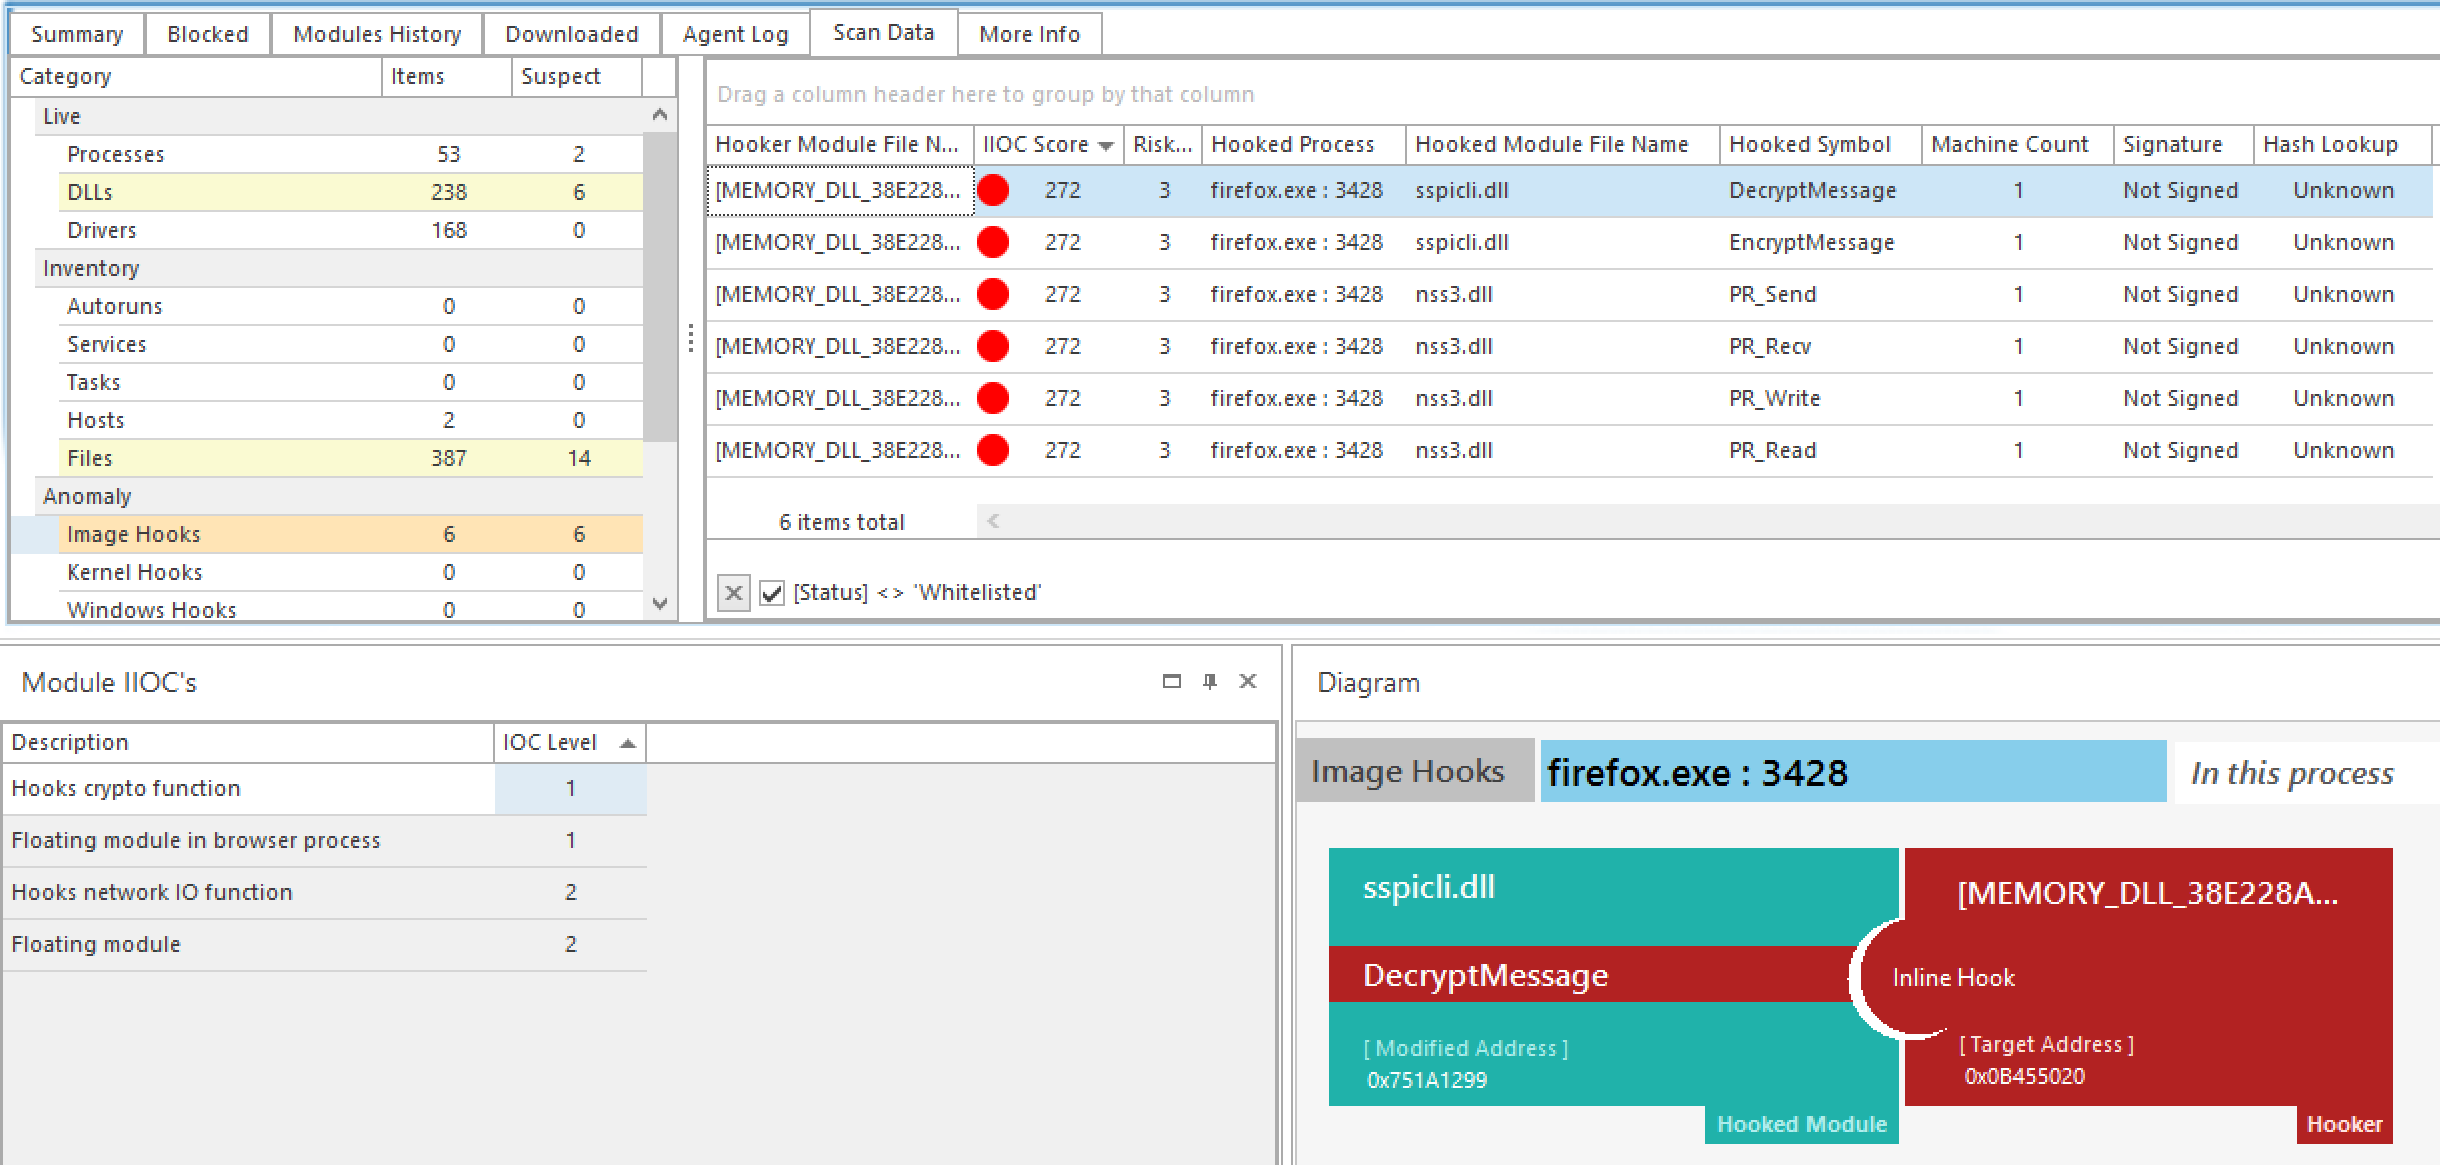Click the red indicator in the DecryptMessage row
2440x1165 pixels.
(x=993, y=190)
